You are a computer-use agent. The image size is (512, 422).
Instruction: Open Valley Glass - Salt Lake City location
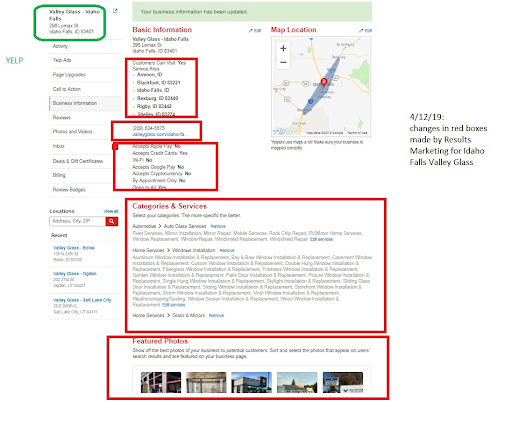[x=82, y=300]
